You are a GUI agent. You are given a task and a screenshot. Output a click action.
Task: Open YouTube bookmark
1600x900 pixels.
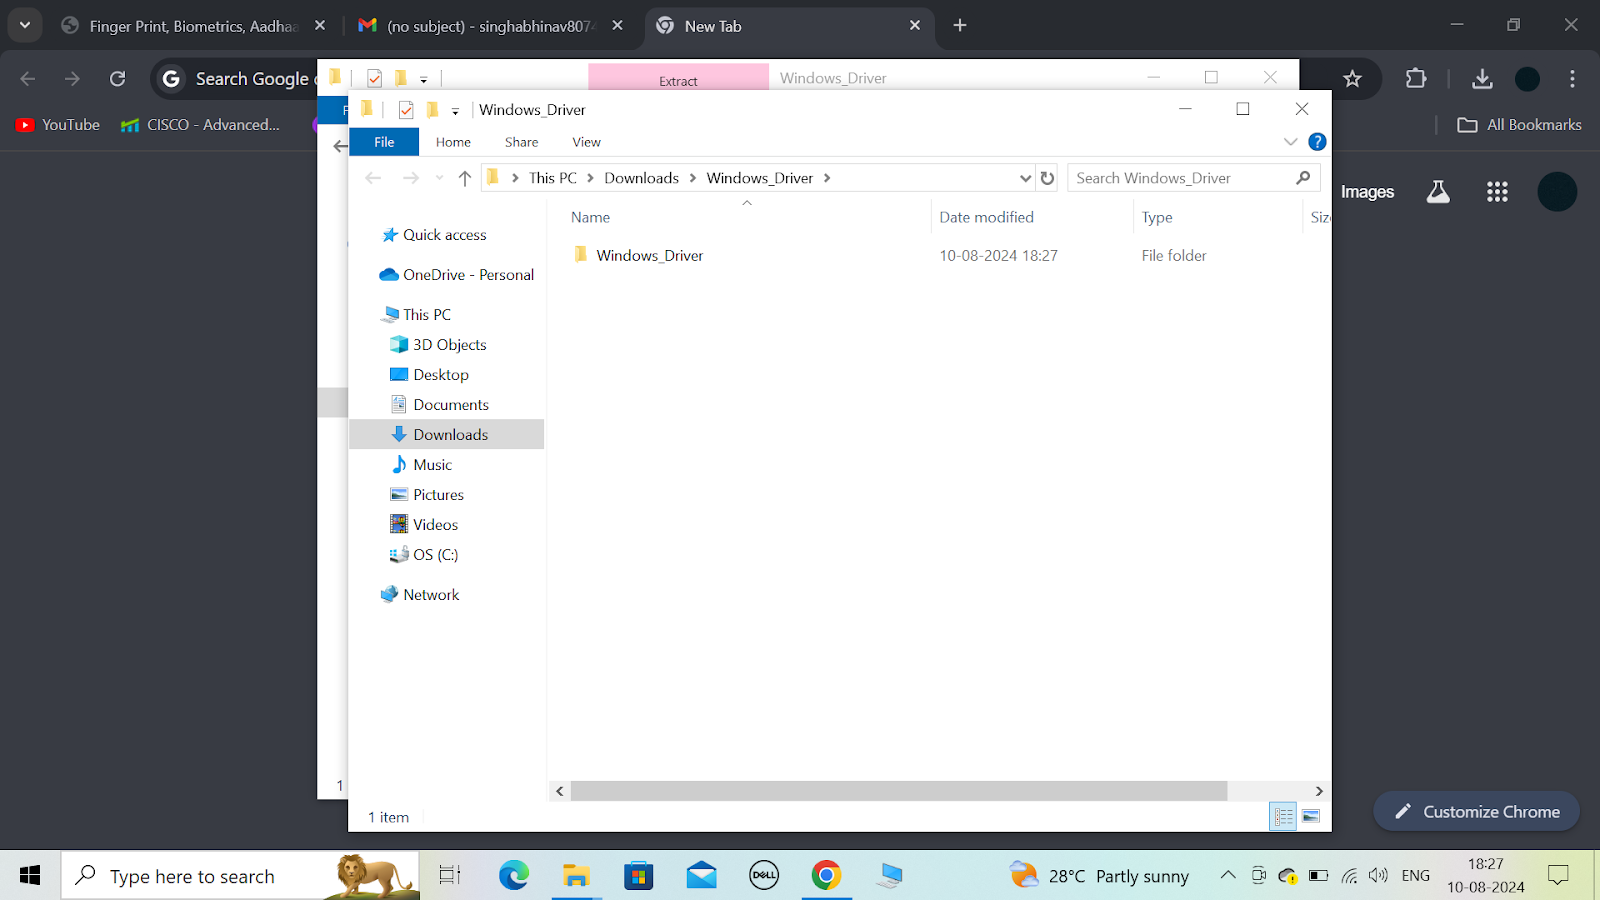(x=58, y=125)
